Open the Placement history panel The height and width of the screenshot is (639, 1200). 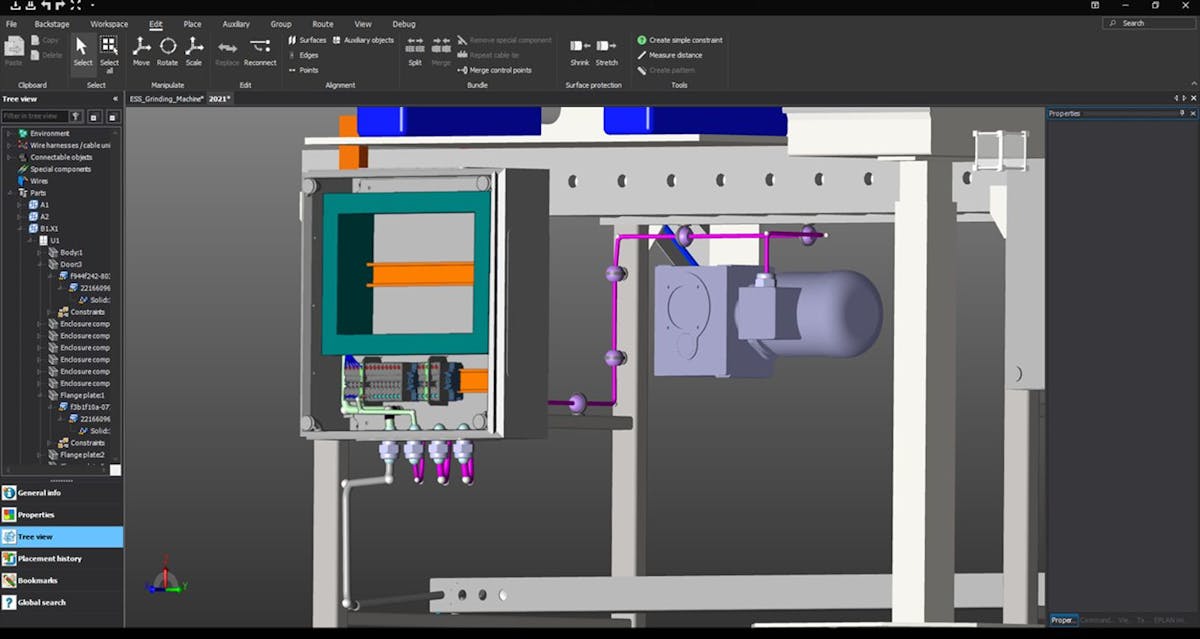point(50,558)
